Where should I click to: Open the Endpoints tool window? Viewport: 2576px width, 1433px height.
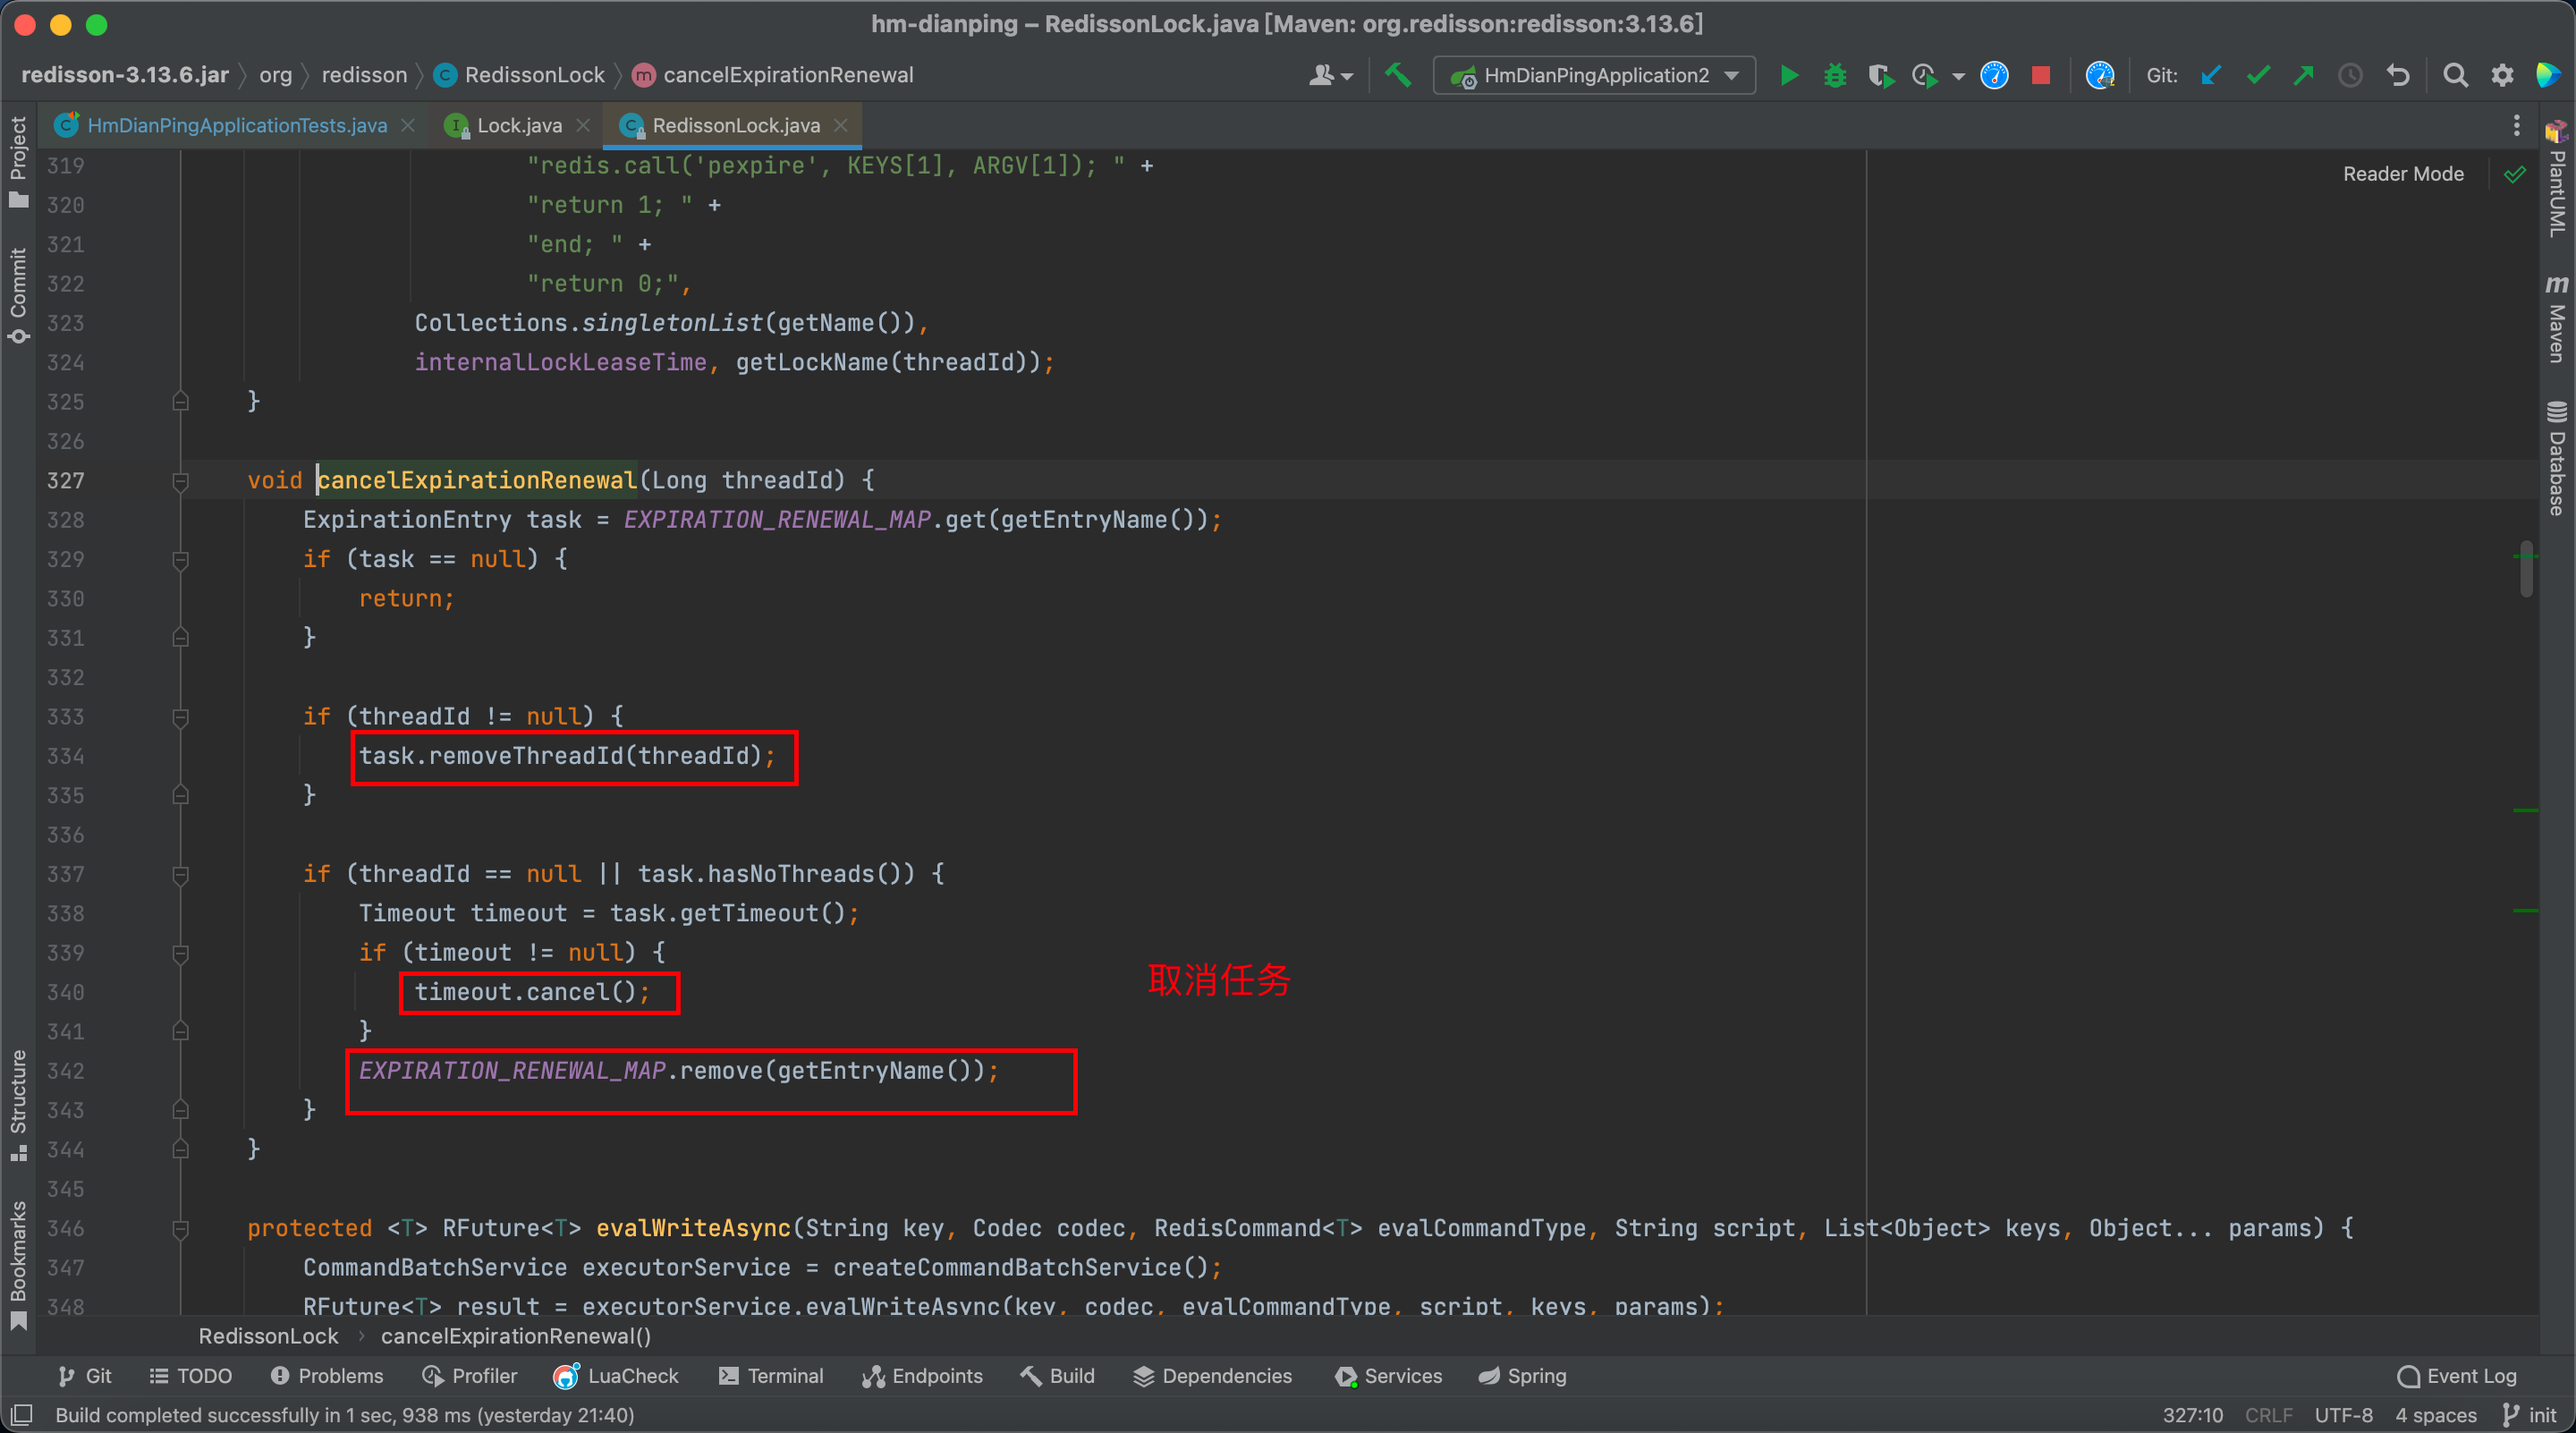pyautogui.click(x=922, y=1376)
